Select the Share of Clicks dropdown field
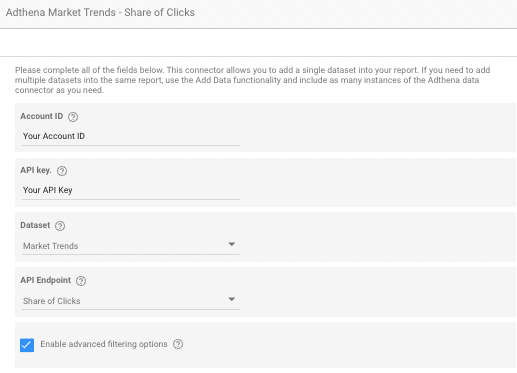This screenshot has height=373, width=517. tap(131, 301)
